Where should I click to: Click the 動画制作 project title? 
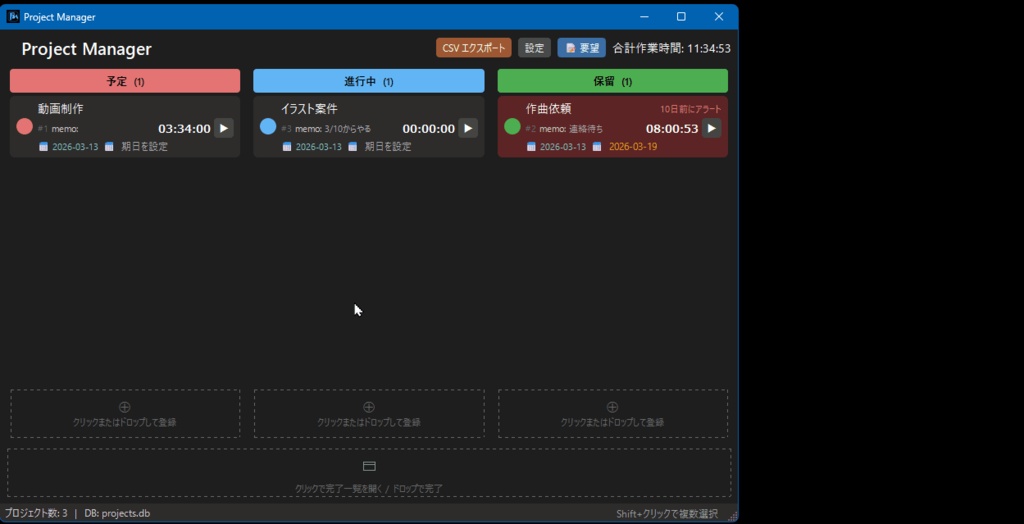(x=61, y=109)
